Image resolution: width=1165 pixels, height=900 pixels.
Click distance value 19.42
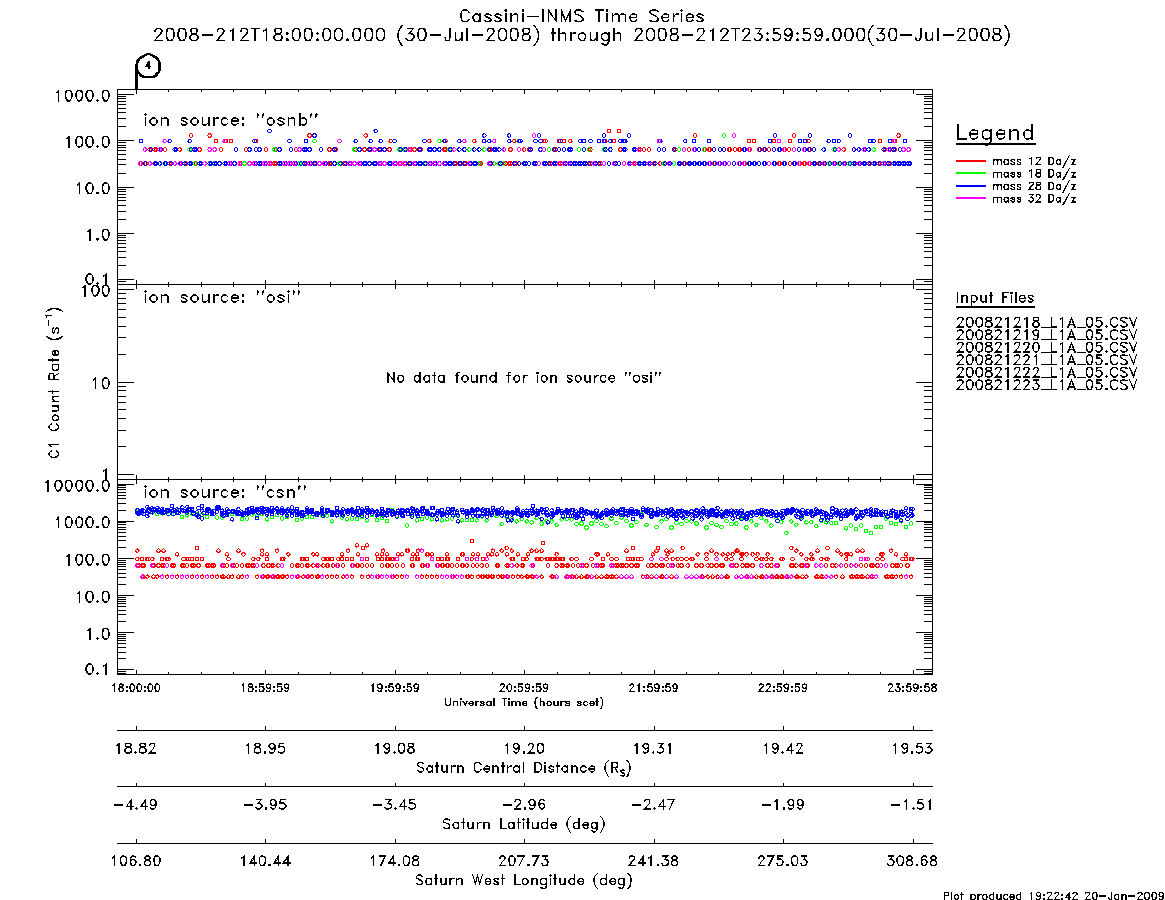coord(782,748)
